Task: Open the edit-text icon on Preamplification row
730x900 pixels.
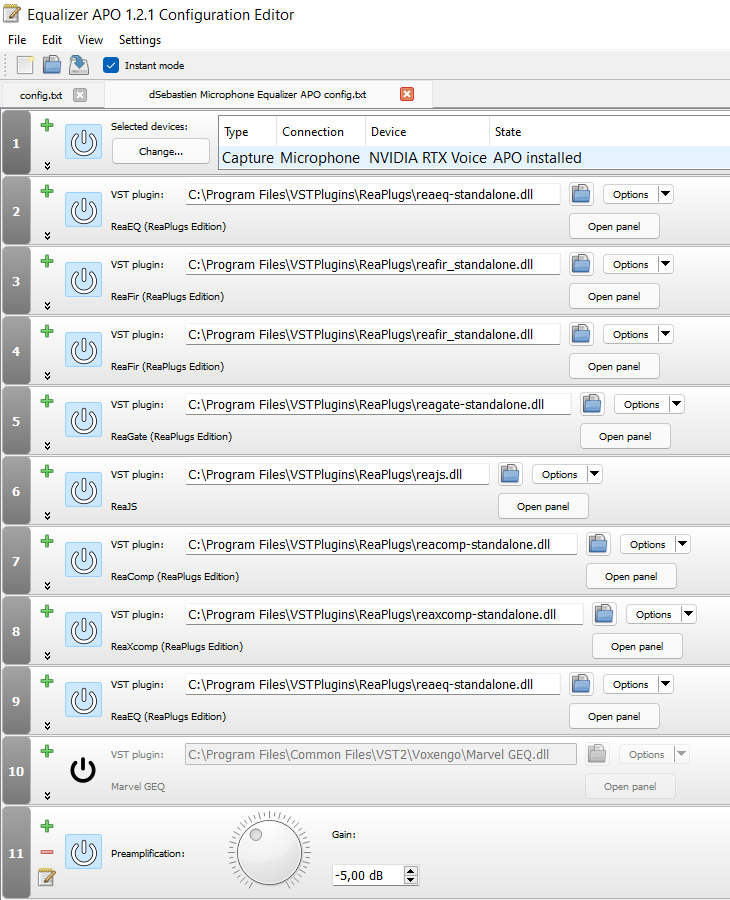Action: [x=46, y=877]
